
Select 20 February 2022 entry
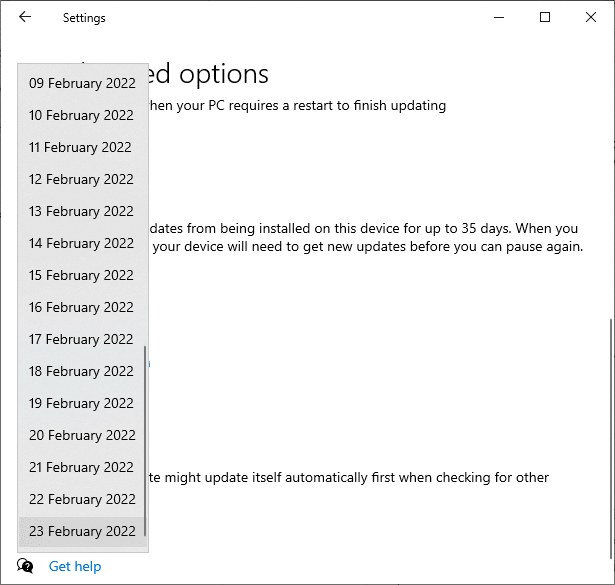pyautogui.click(x=83, y=435)
